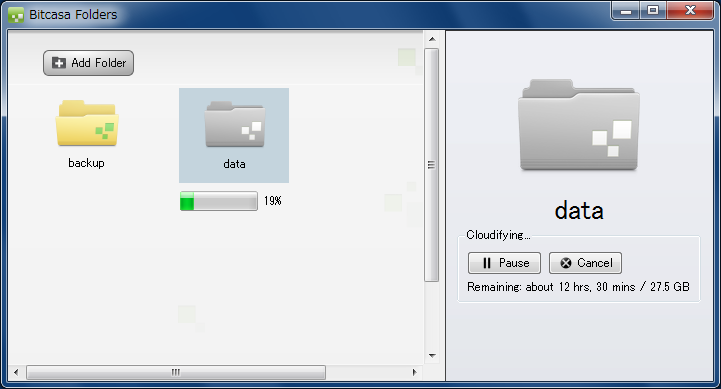Click the vertical scrollbar down arrow
This screenshot has height=389, width=721.
point(432,355)
